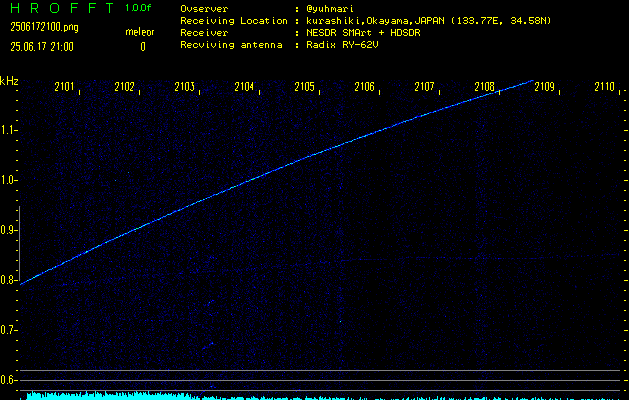Viewport: 629px width, 400px height.
Task: Click the Ovserver label
Action: click(x=204, y=9)
